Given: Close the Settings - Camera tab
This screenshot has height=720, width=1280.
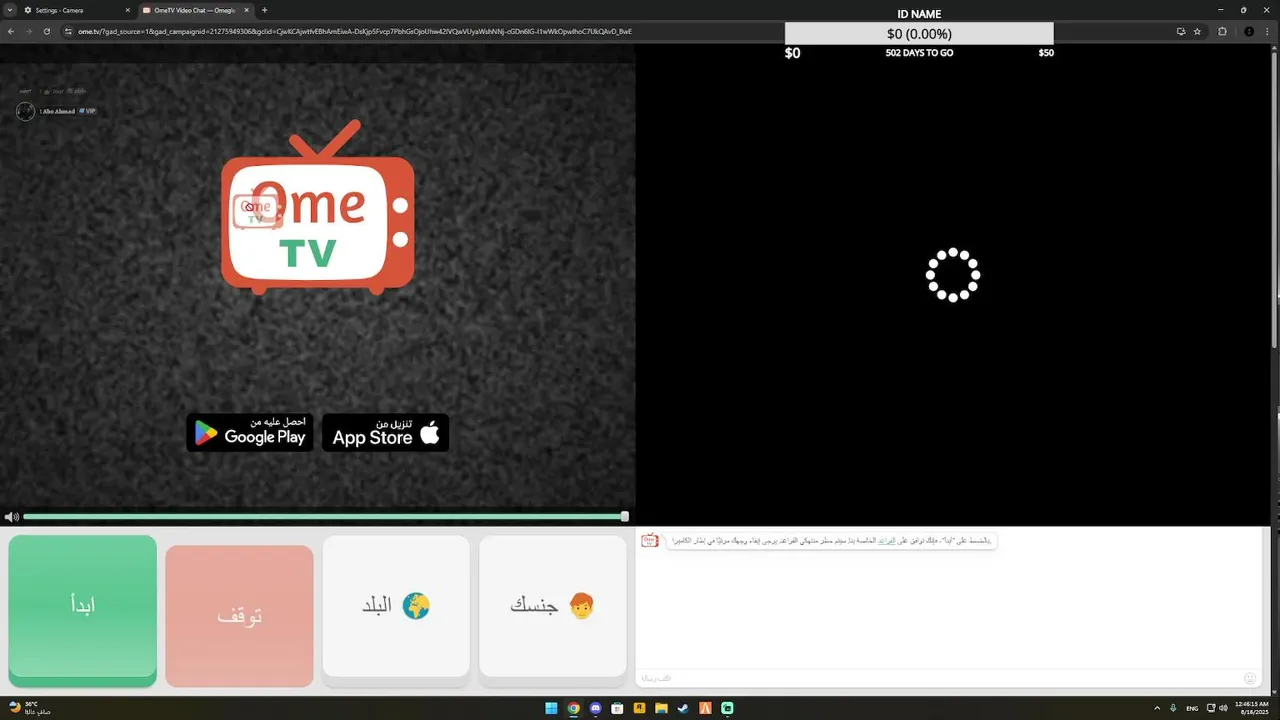Looking at the screenshot, I should click(x=127, y=10).
